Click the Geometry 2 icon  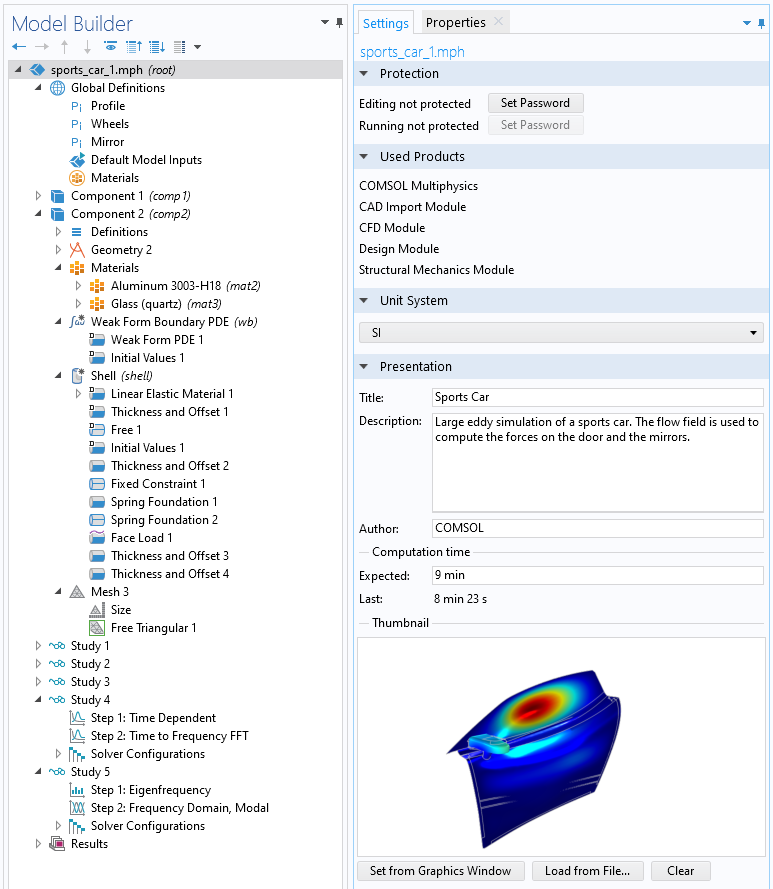coord(77,250)
